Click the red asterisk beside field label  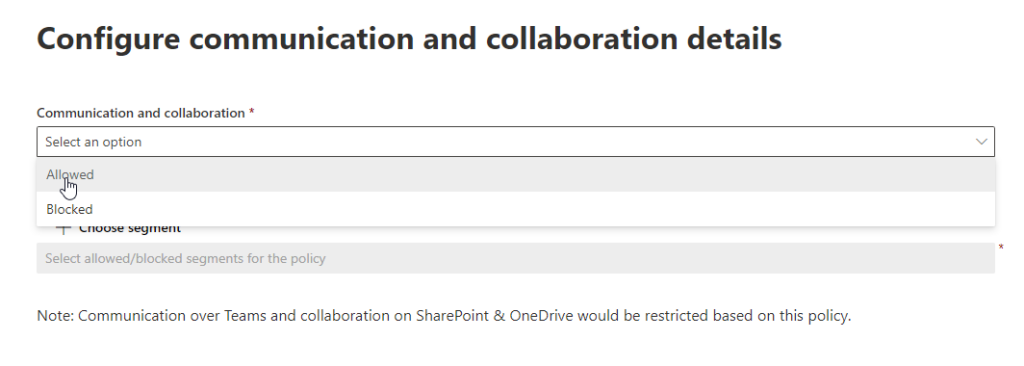pyautogui.click(x=251, y=112)
